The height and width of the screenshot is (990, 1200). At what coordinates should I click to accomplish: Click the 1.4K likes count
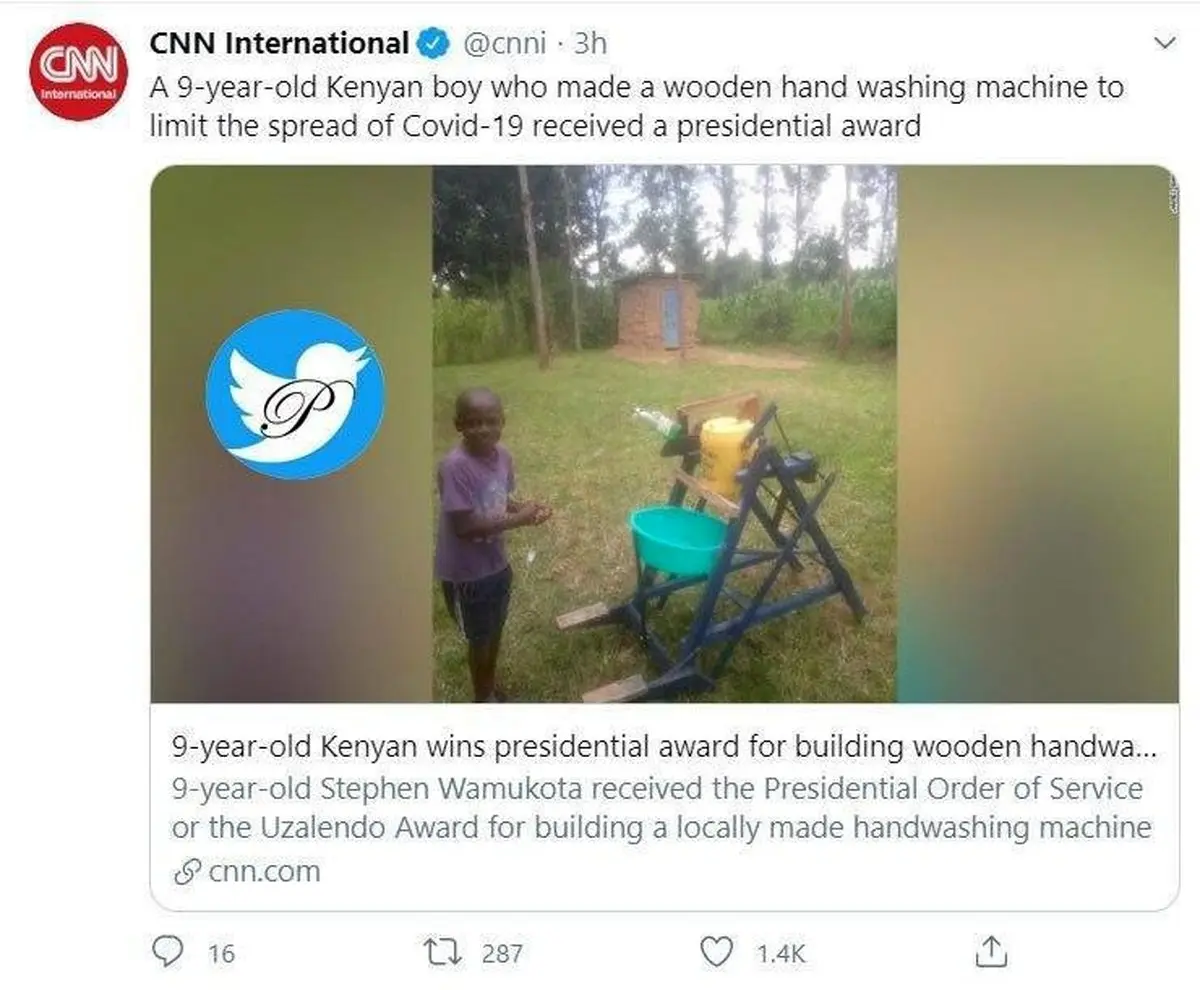pos(781,953)
